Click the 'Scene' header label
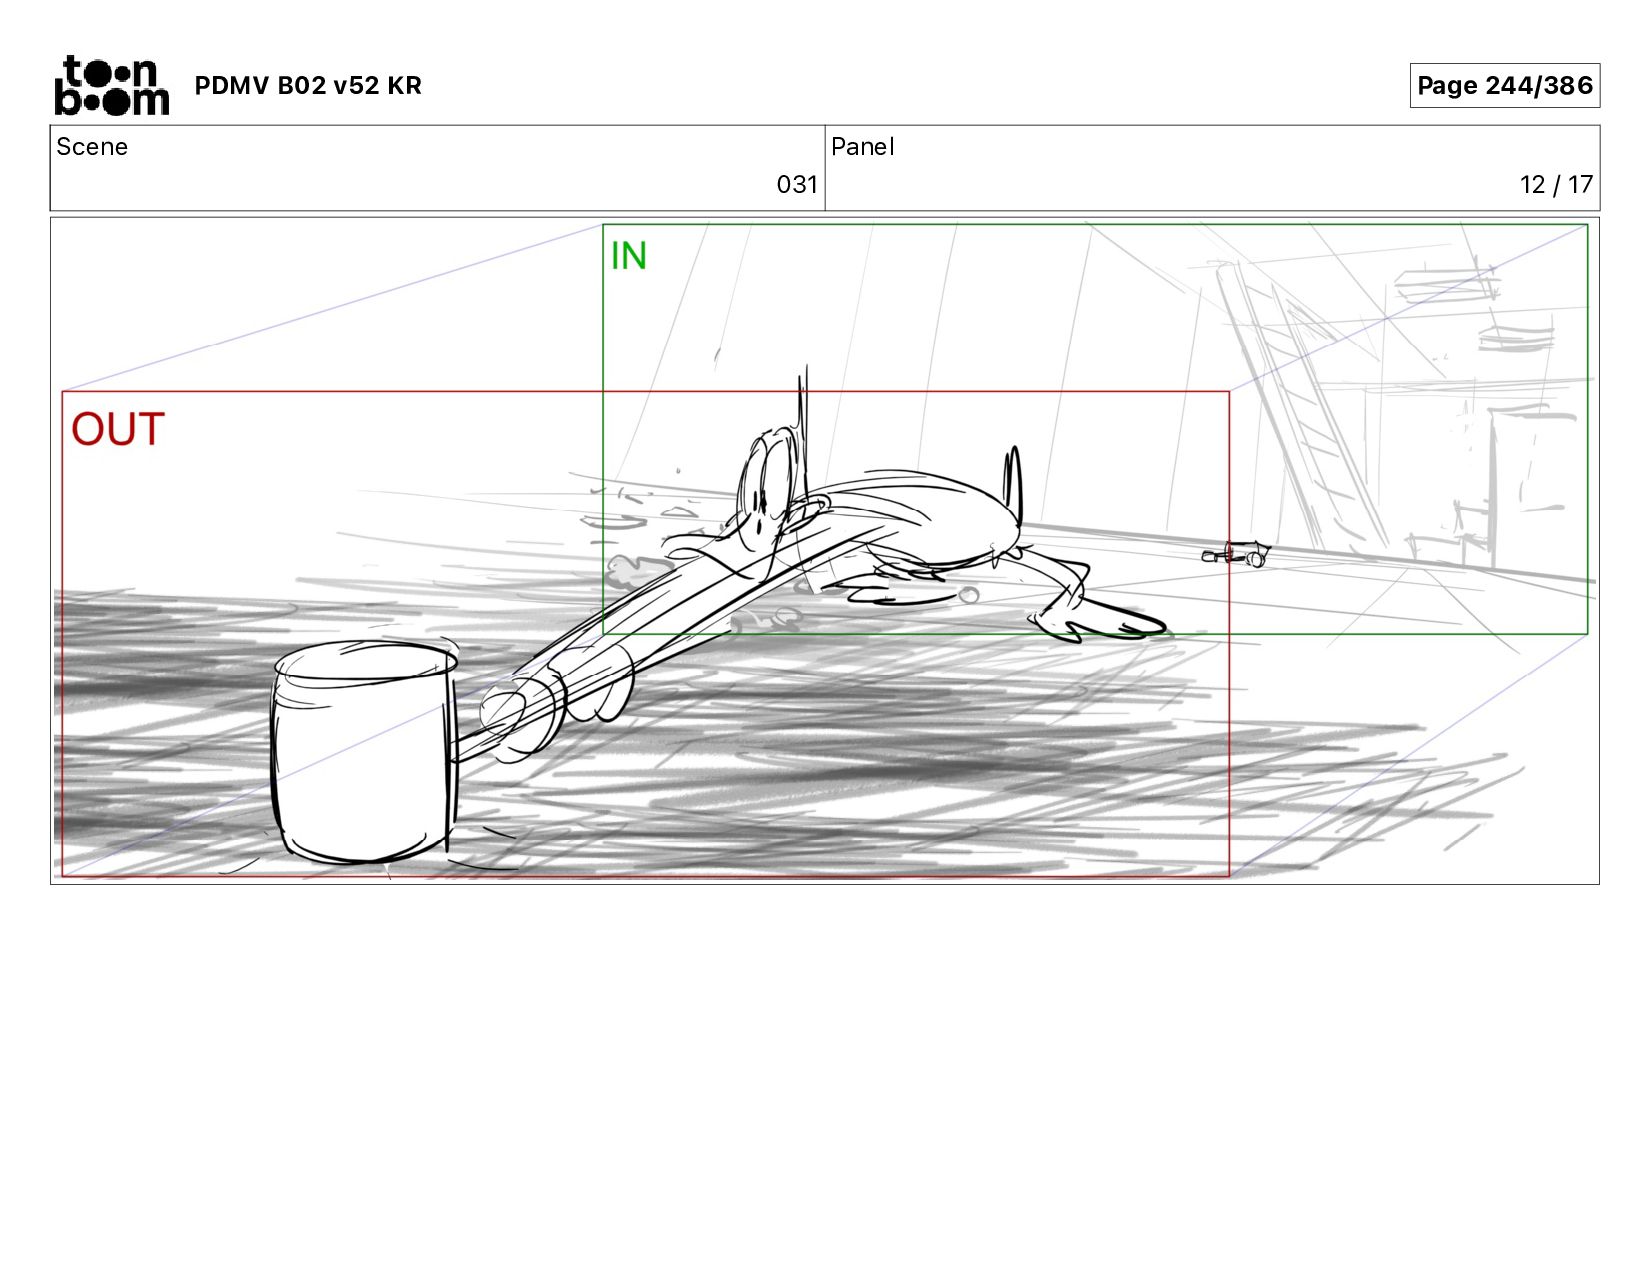Viewport: 1650px width, 1275px height. click(92, 147)
